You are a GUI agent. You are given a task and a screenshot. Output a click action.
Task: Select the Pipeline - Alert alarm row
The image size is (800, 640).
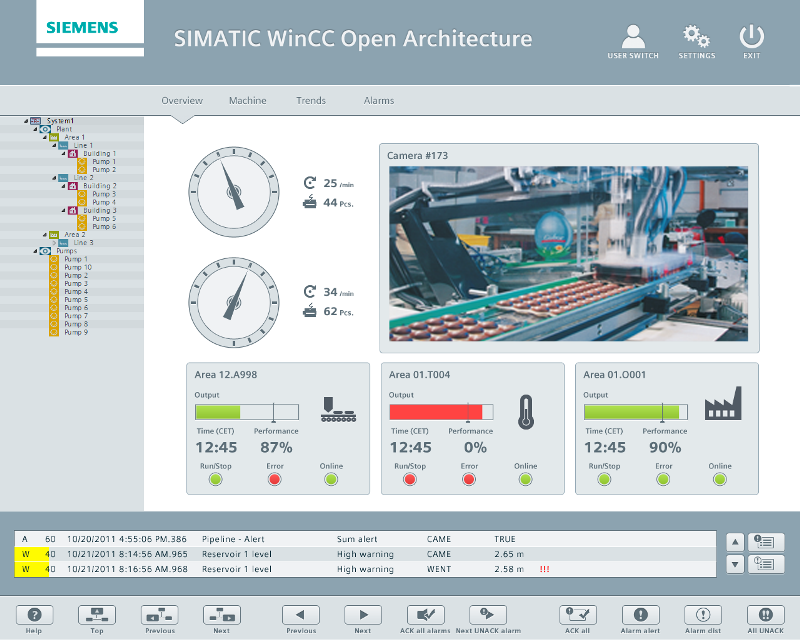(365, 539)
